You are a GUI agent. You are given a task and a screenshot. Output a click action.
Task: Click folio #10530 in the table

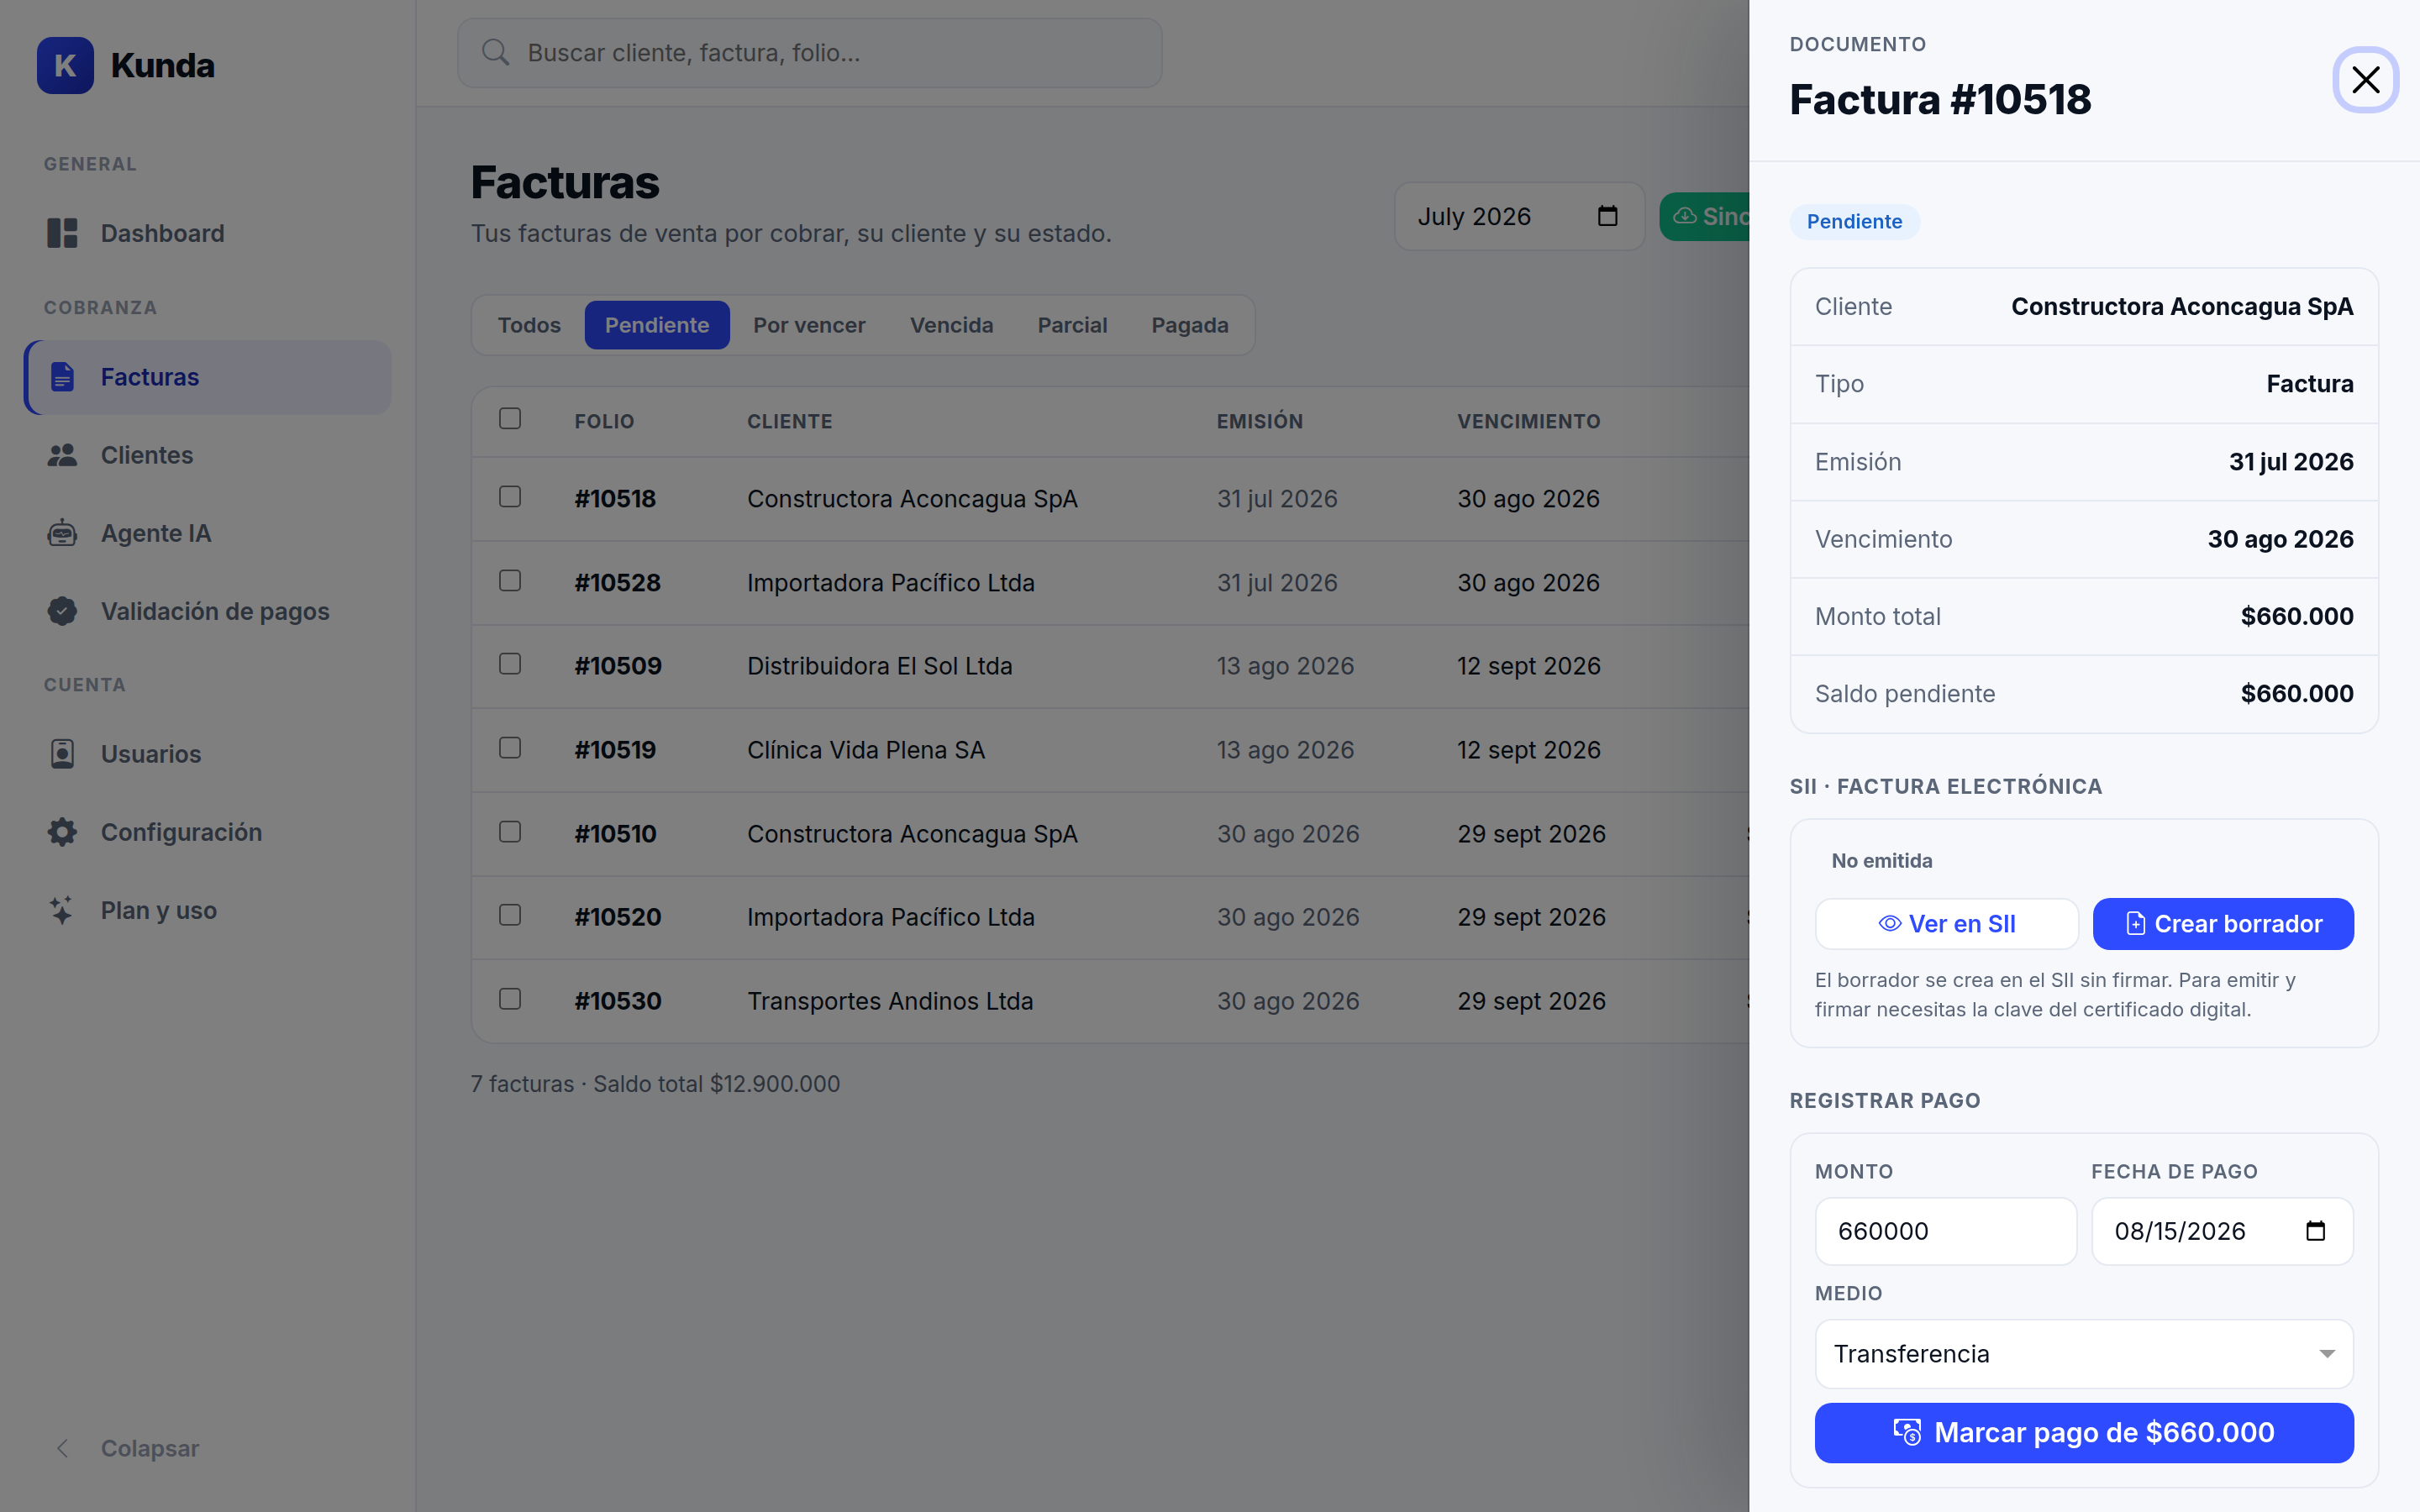(618, 1001)
